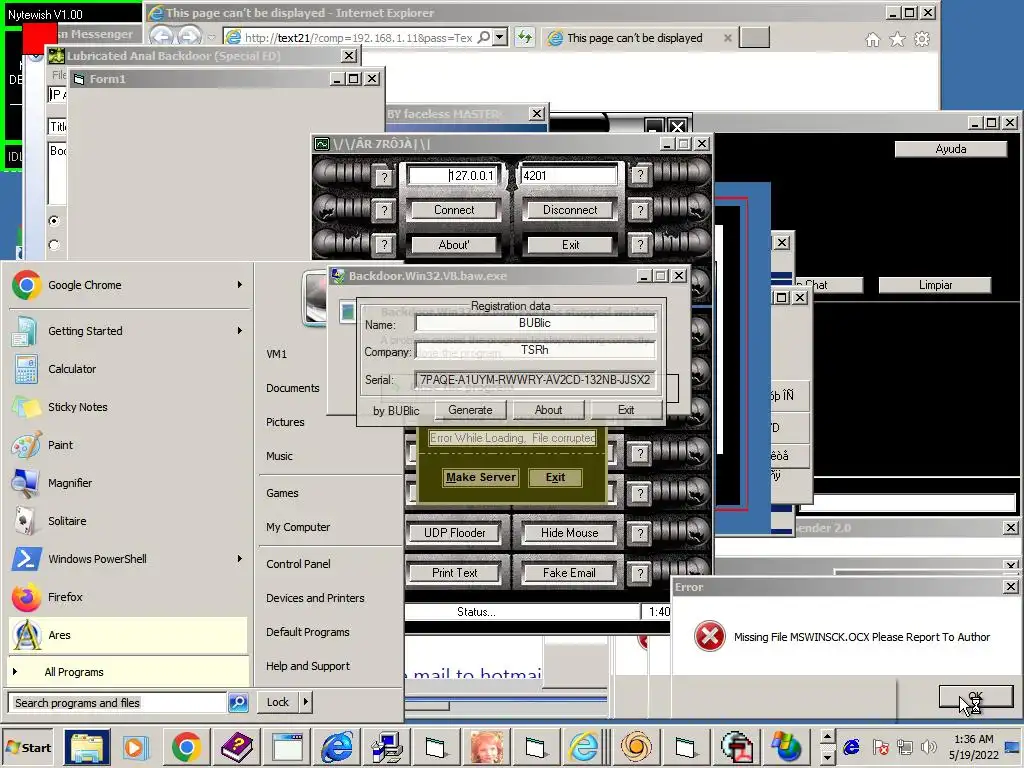Click the 127.0.0.1 IP address field

454,175
